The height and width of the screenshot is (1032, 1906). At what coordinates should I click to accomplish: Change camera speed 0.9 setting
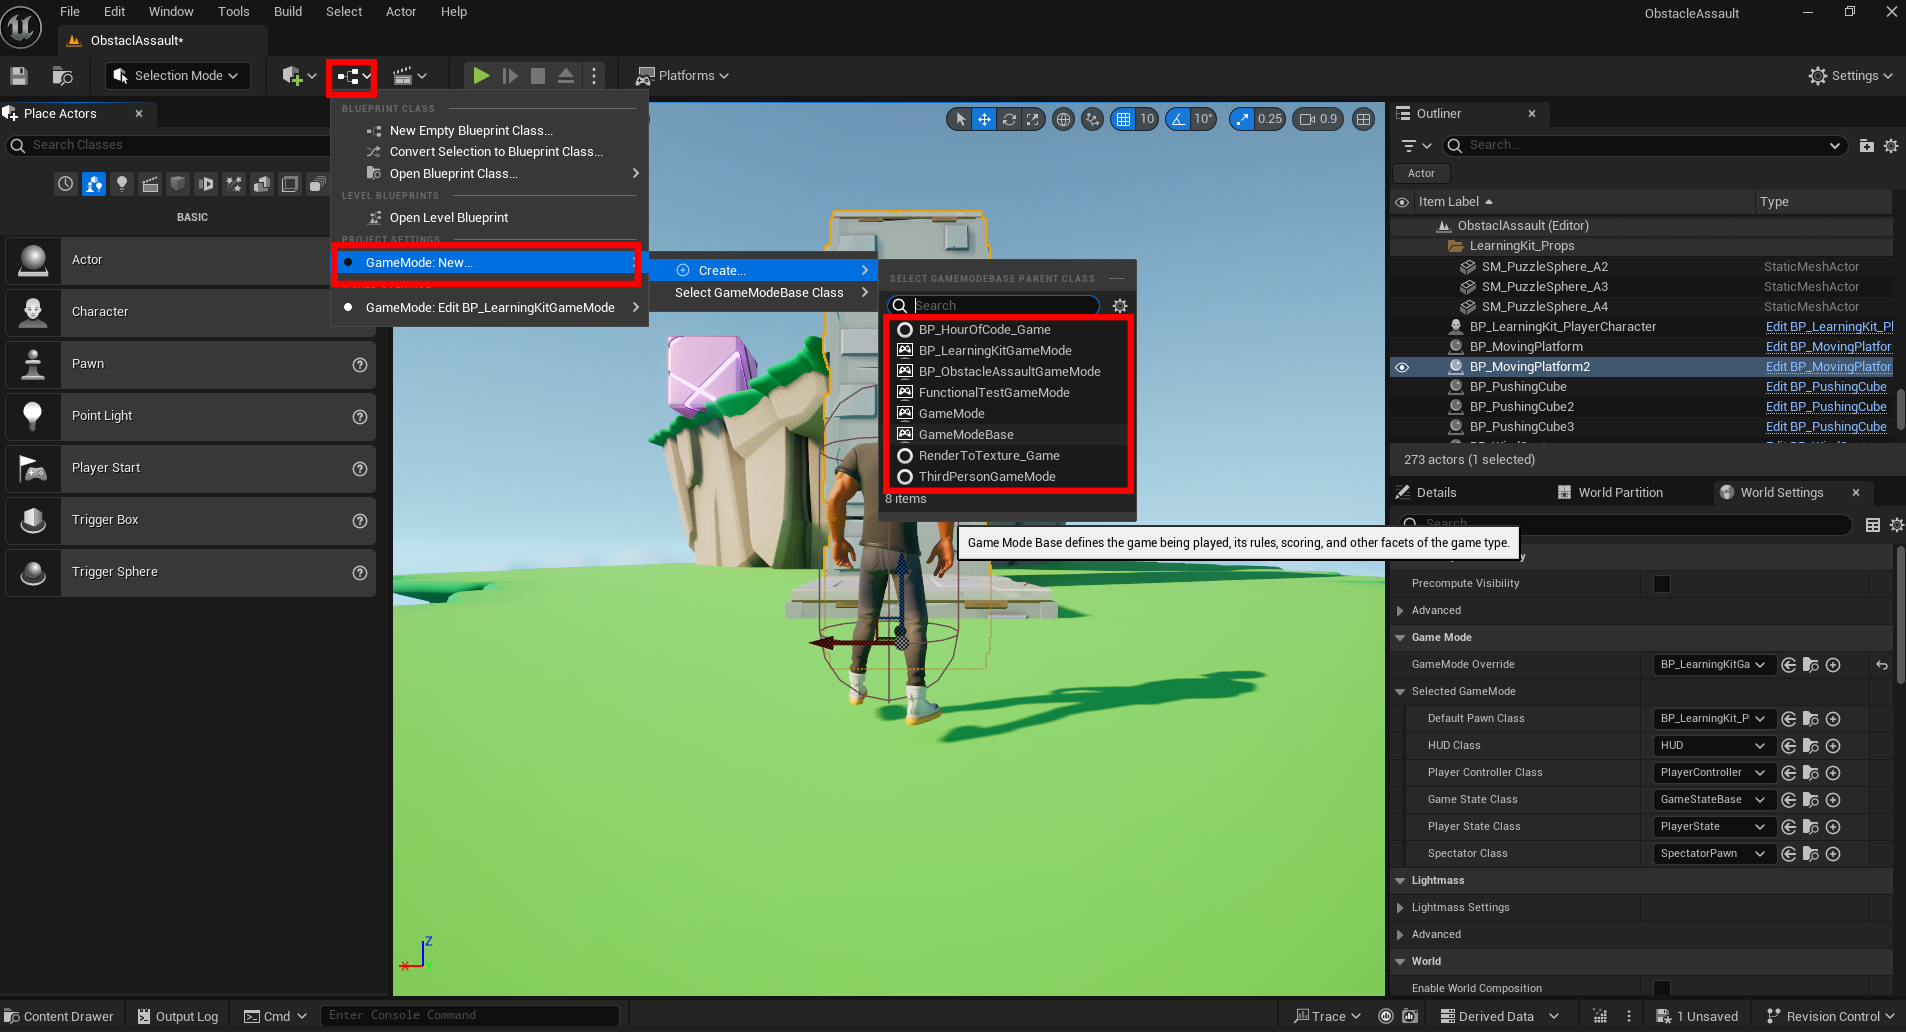1319,119
